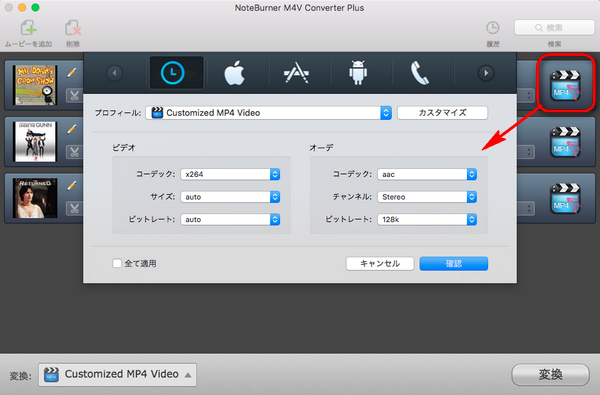Click the Convert (変換) button at bottom right
This screenshot has width=600, height=395.
pos(550,375)
